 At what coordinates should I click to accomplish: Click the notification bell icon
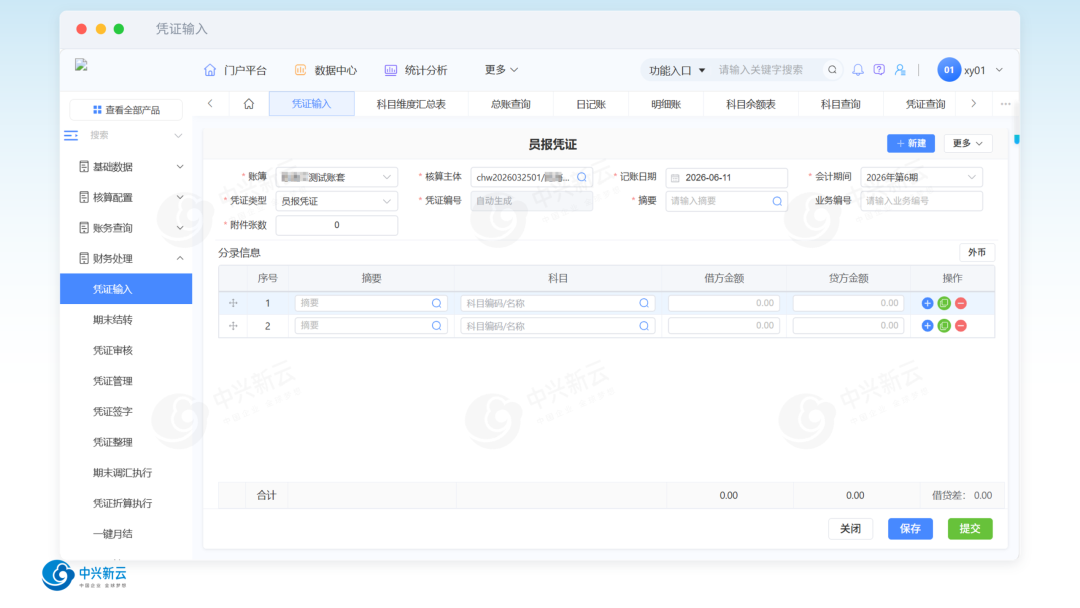pyautogui.click(x=858, y=70)
